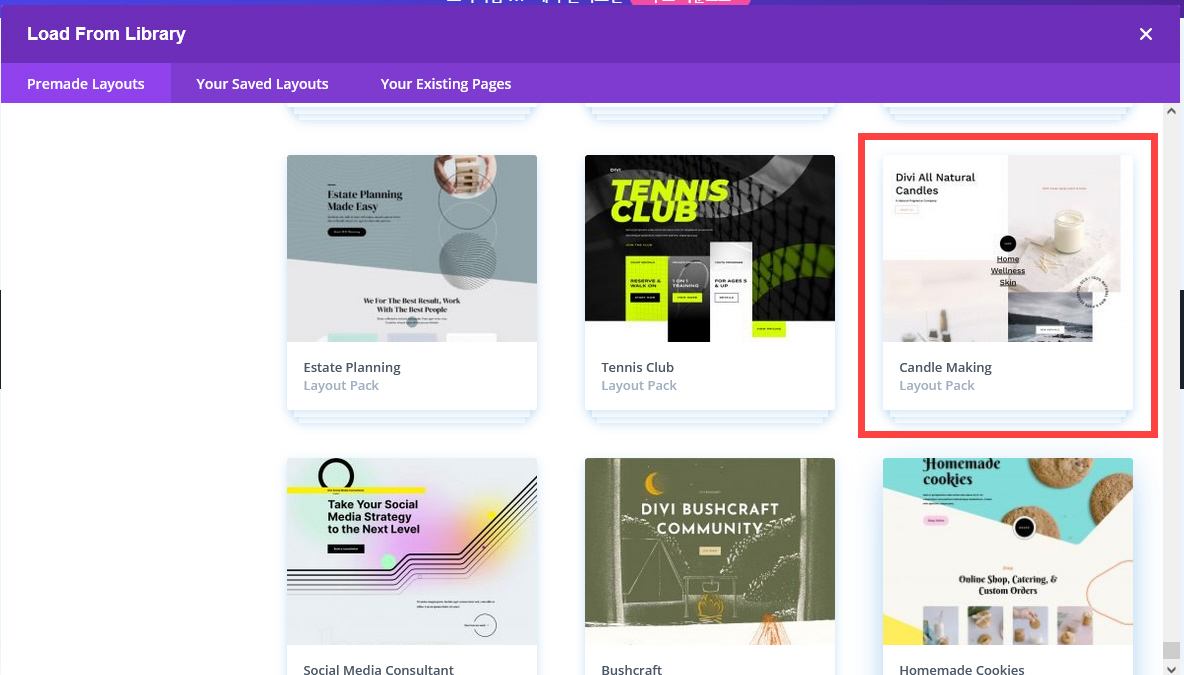Open the Candle Making layout pack thumbnail

(x=1007, y=248)
